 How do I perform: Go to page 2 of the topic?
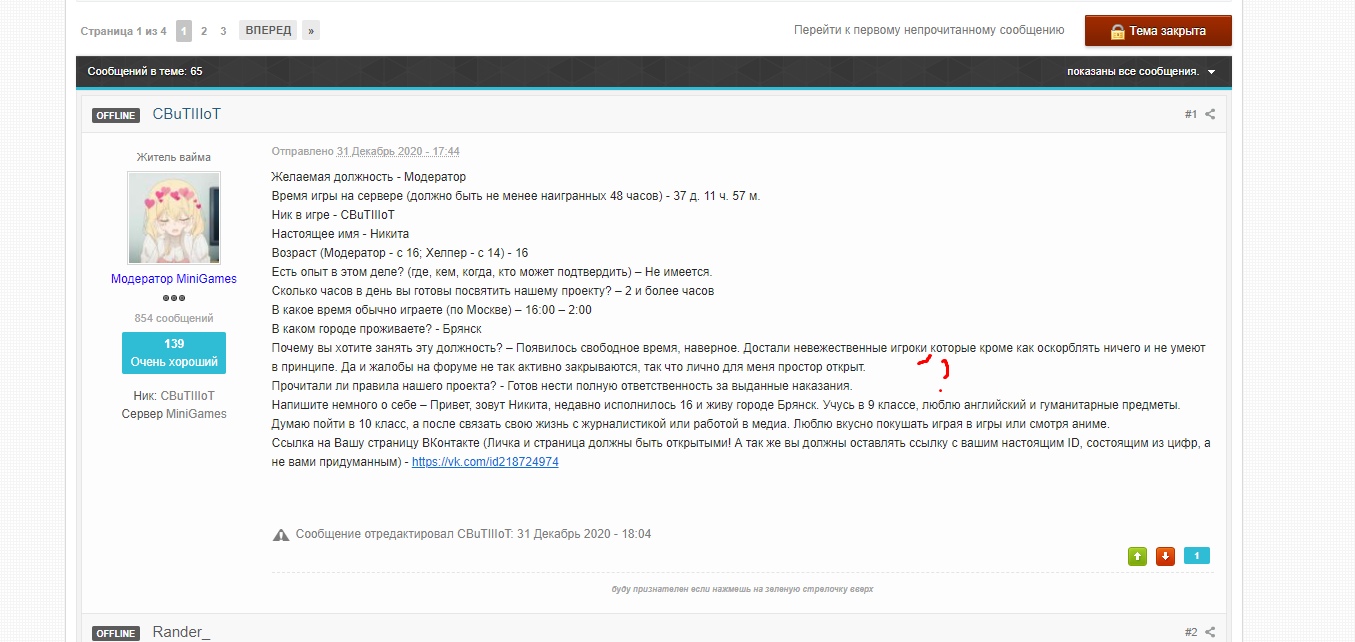(204, 31)
